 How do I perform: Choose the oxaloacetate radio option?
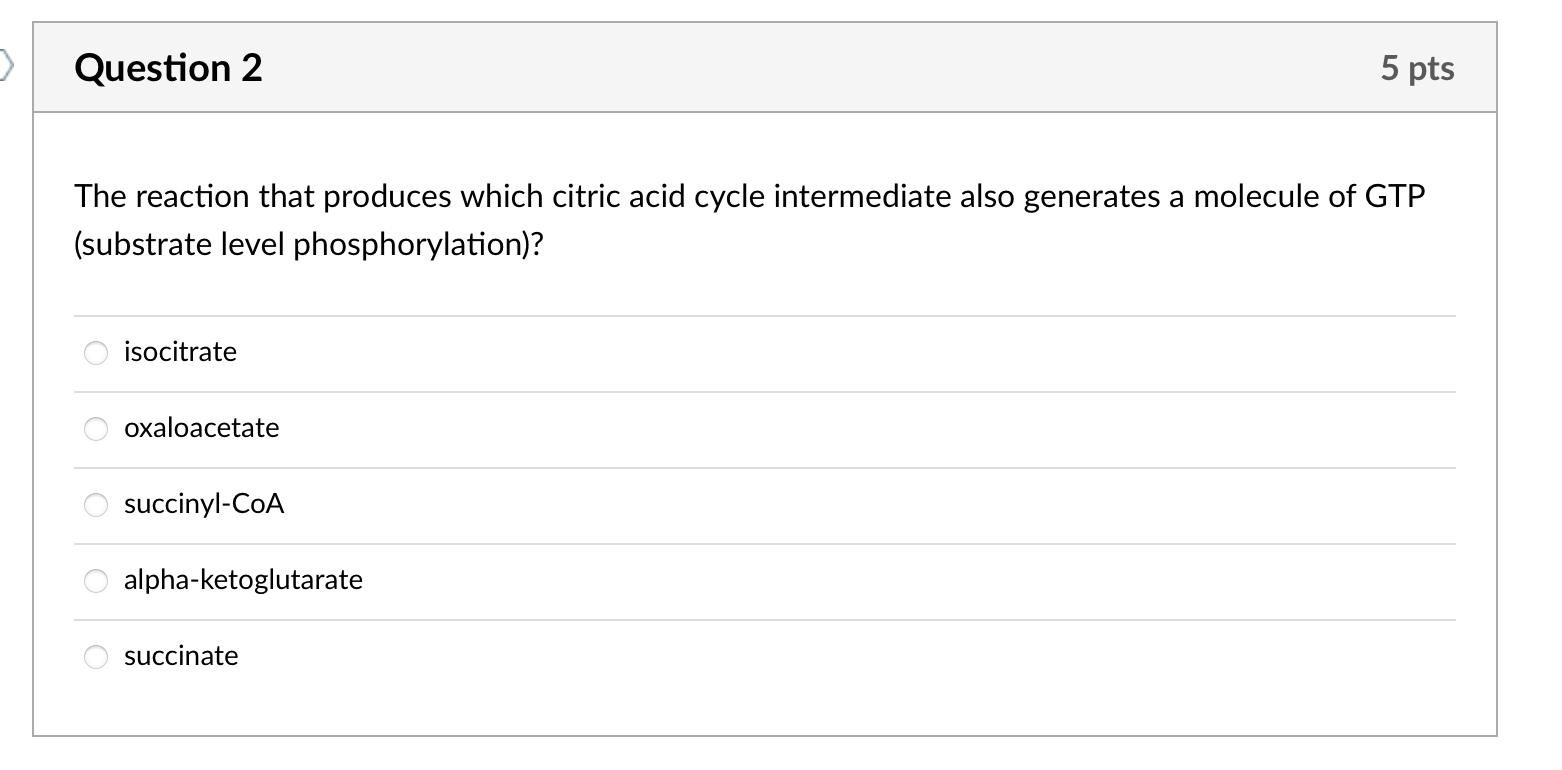point(96,429)
